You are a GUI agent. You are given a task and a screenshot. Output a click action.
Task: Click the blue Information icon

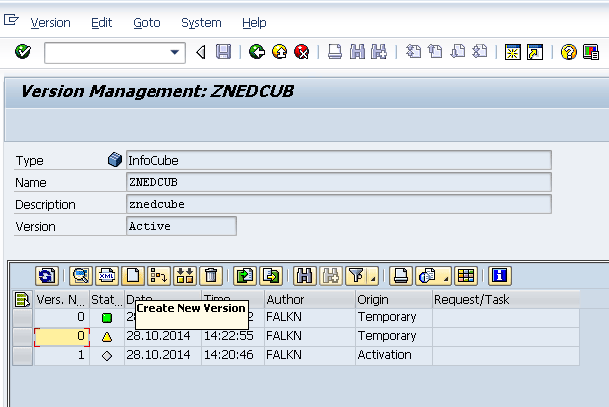click(x=499, y=276)
